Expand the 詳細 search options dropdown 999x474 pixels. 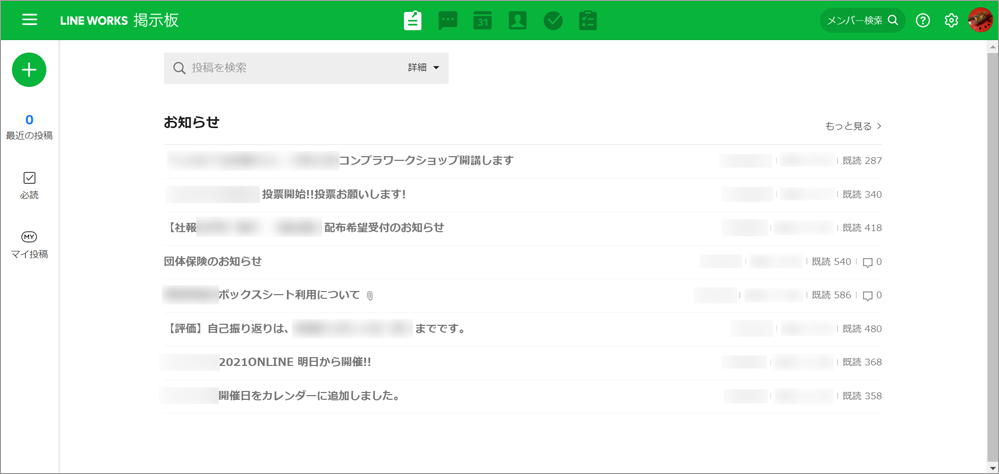pyautogui.click(x=424, y=68)
